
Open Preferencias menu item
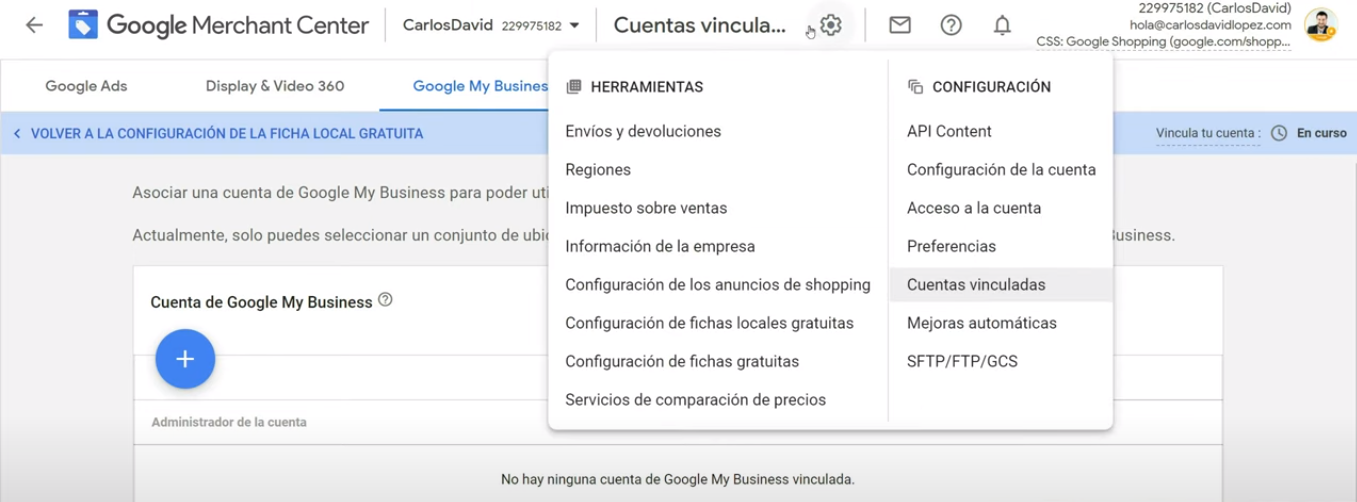pos(951,246)
